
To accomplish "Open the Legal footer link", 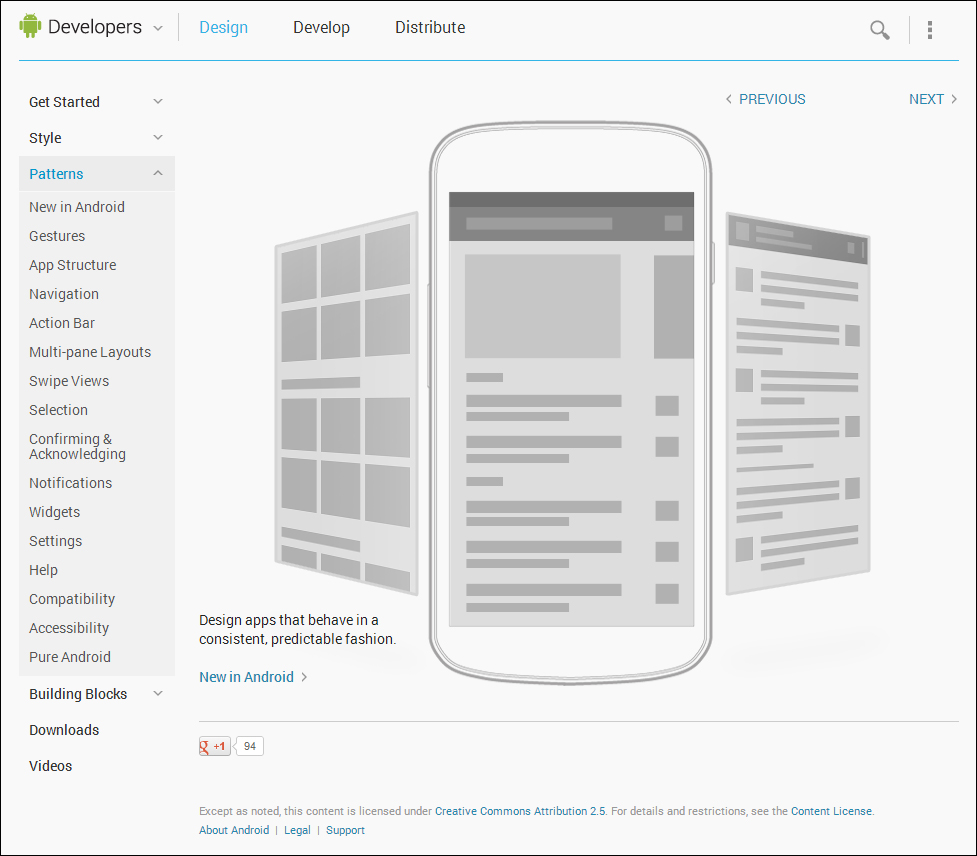I will coord(297,830).
